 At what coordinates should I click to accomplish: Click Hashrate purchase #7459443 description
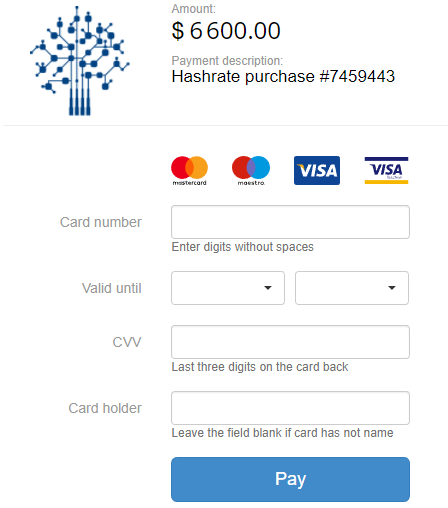coord(283,76)
